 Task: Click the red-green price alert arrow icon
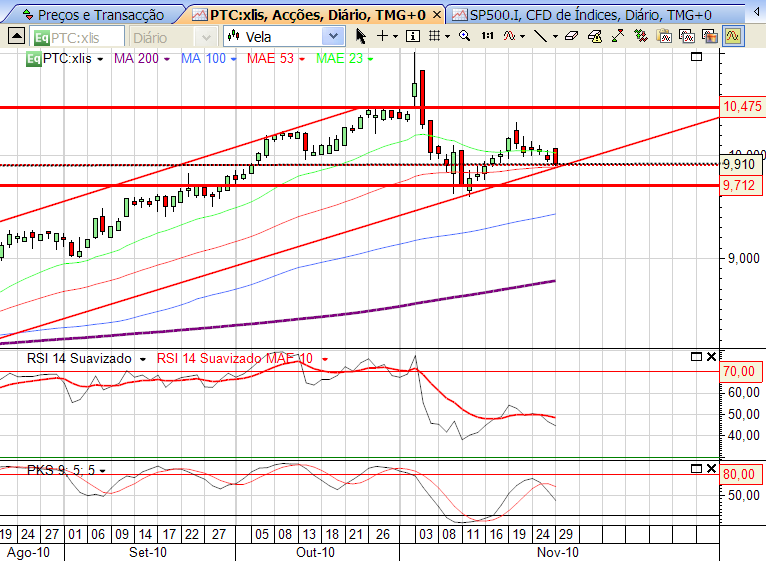[617, 36]
